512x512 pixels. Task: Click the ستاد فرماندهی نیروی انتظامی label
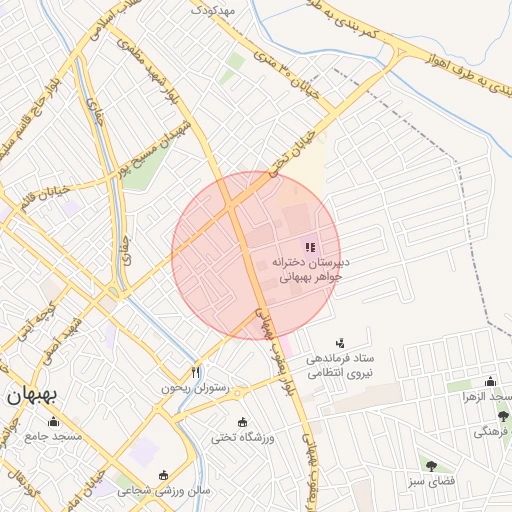[340, 366]
